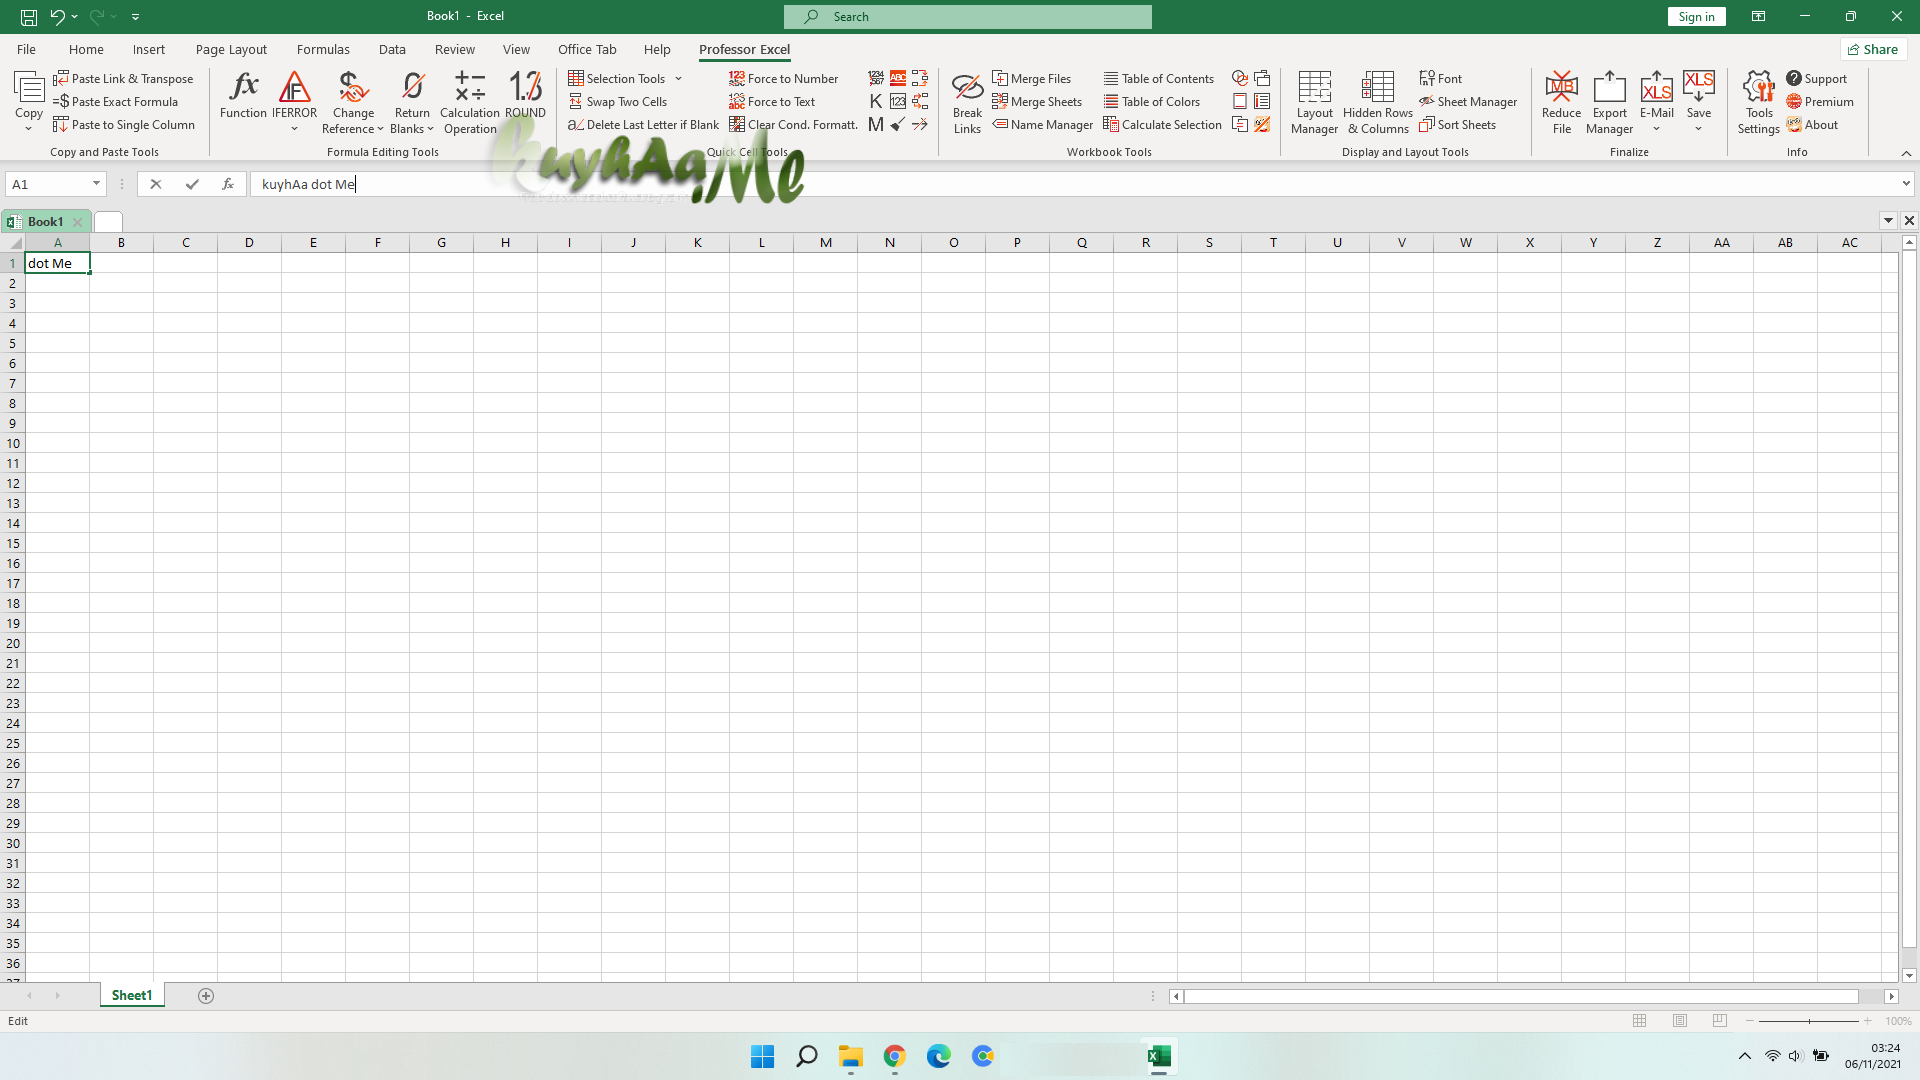Image resolution: width=1920 pixels, height=1080 pixels.
Task: Select the Book1 document tab
Action: pos(45,222)
